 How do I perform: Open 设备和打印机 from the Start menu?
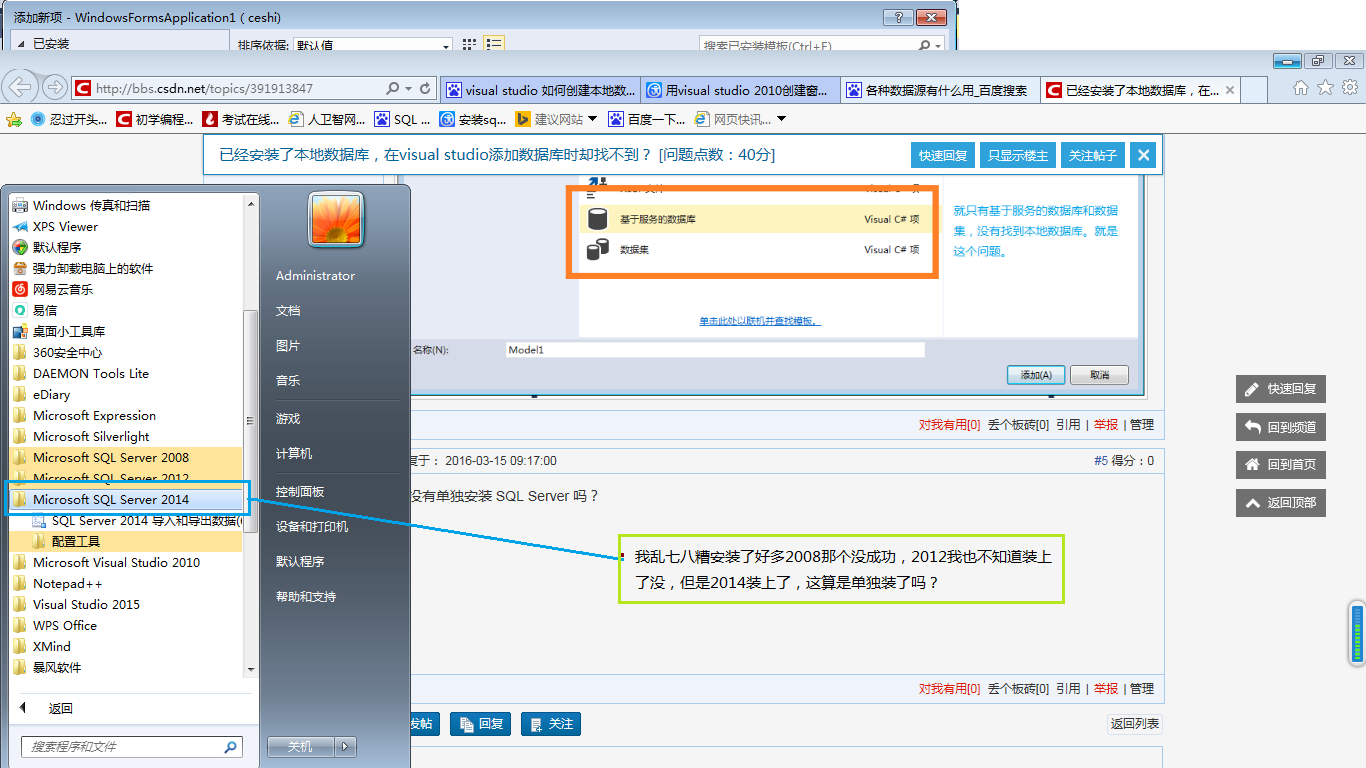tap(312, 526)
